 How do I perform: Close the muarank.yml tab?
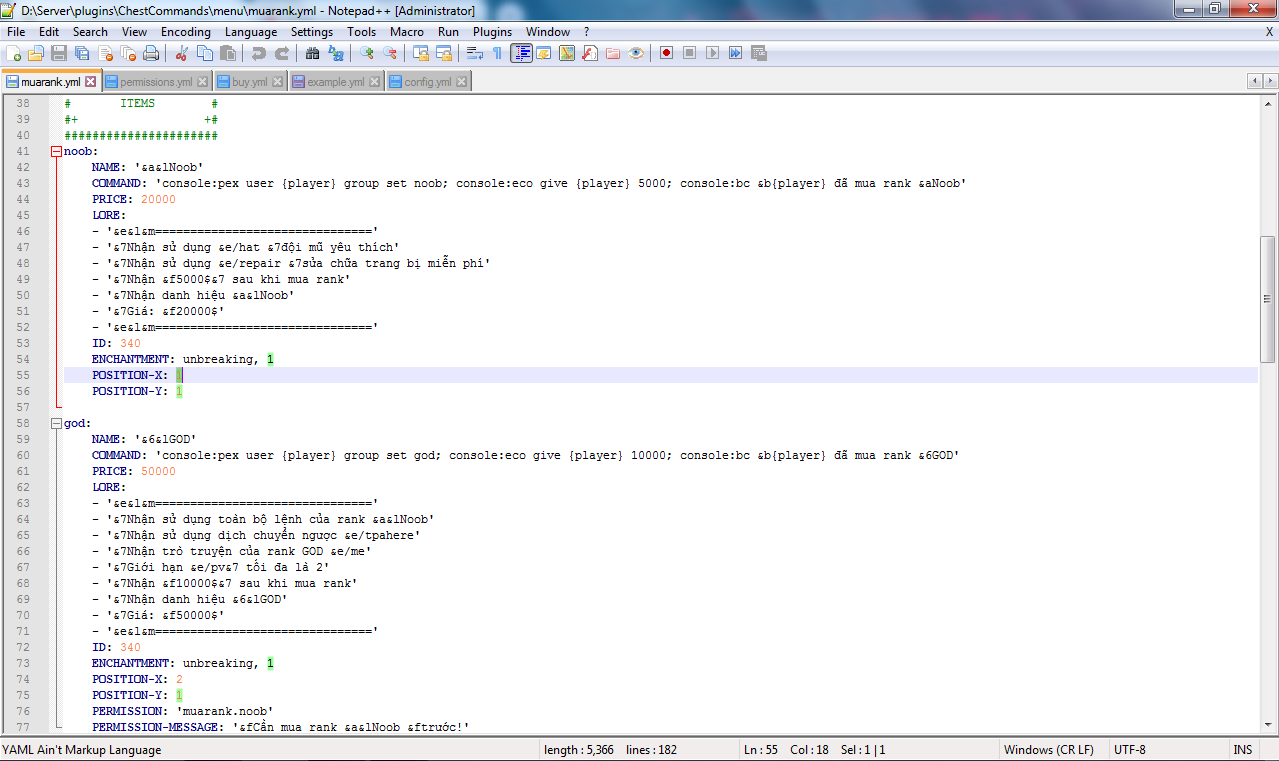coord(90,82)
